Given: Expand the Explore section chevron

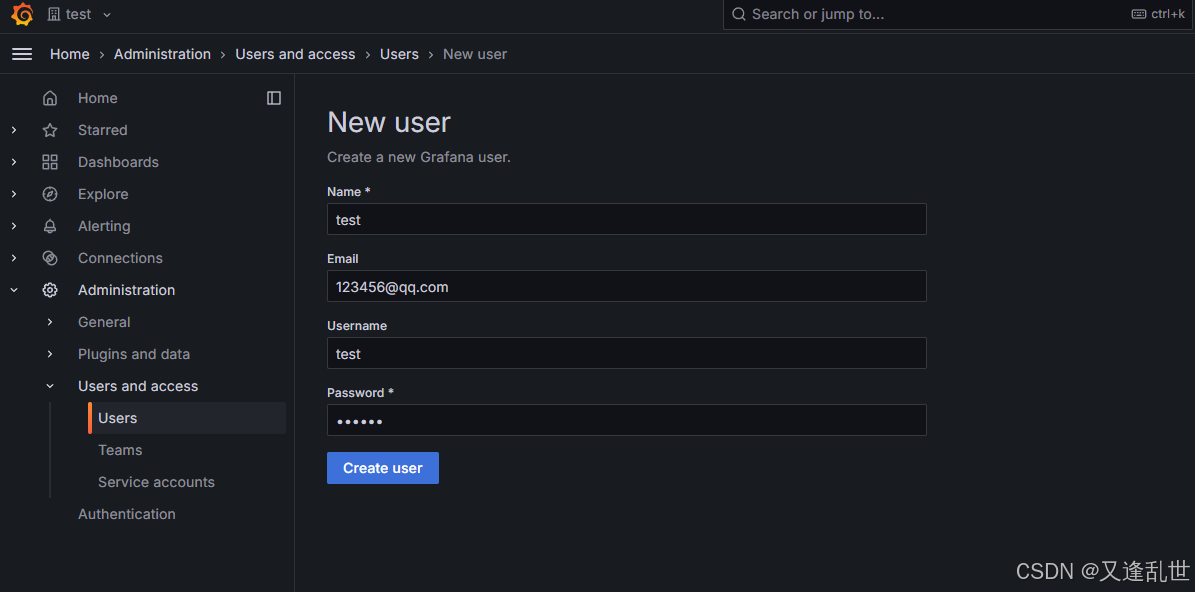Looking at the screenshot, I should click(x=14, y=194).
